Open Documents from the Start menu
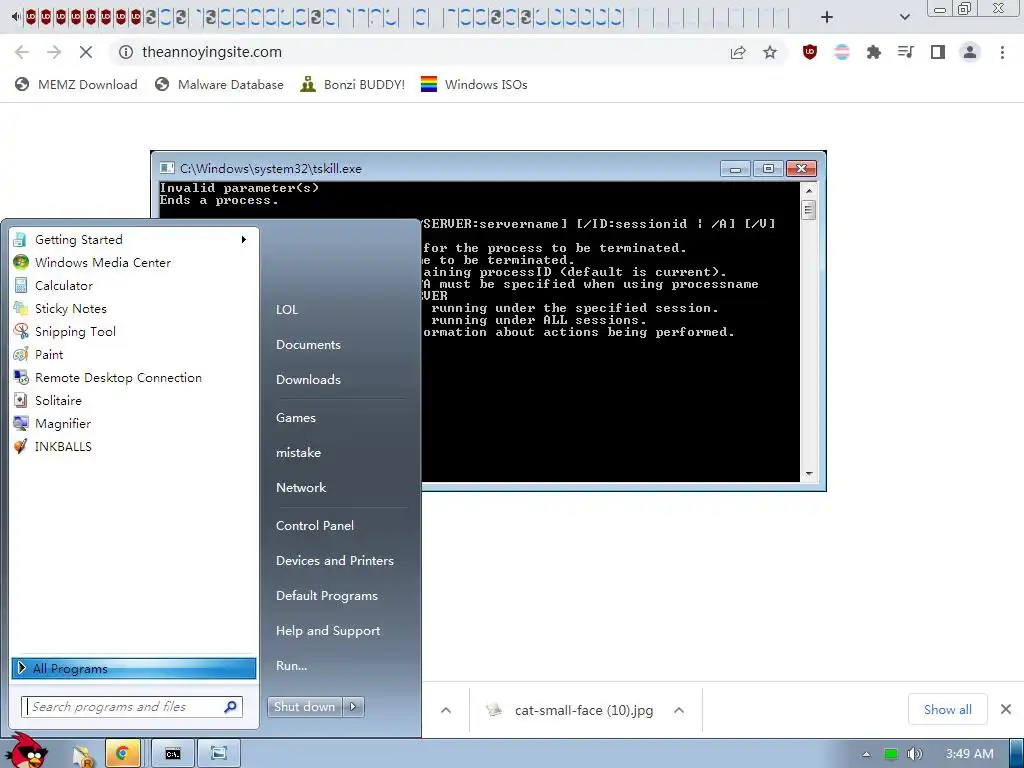The width and height of the screenshot is (1024, 768). 308,345
